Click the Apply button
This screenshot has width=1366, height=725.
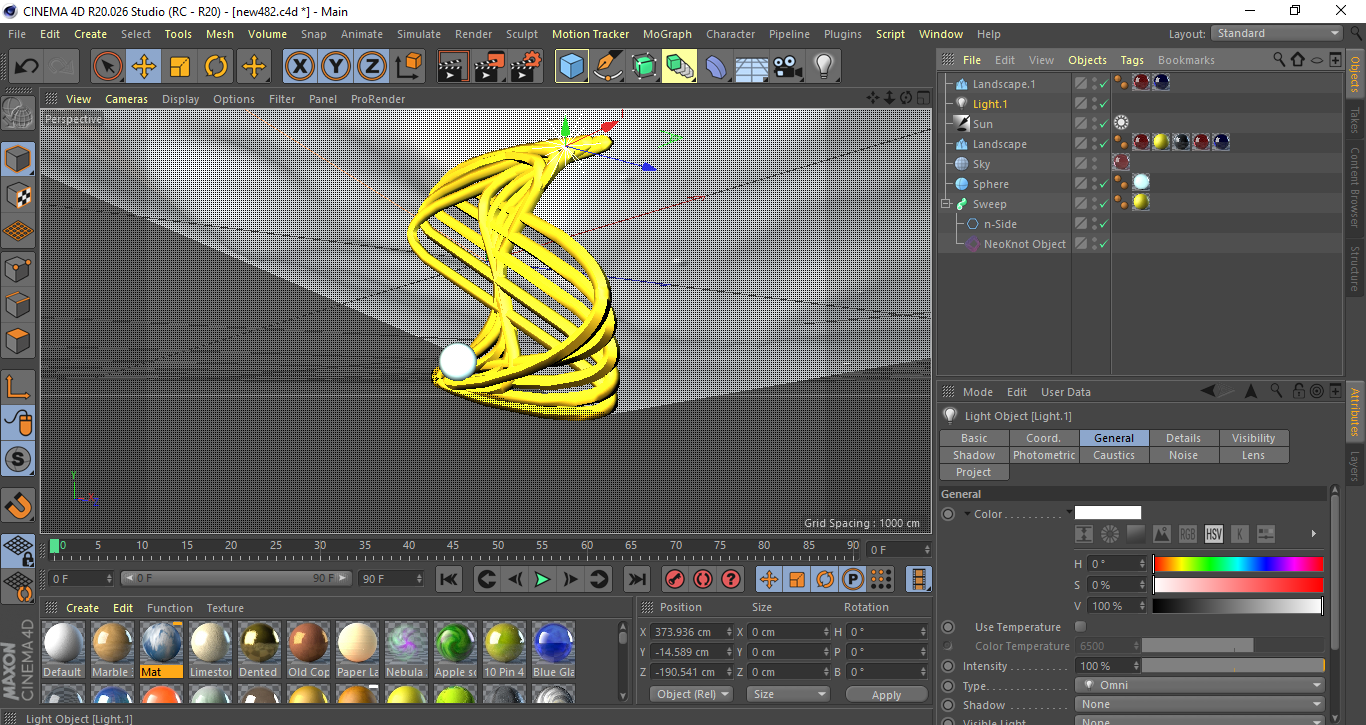click(886, 694)
